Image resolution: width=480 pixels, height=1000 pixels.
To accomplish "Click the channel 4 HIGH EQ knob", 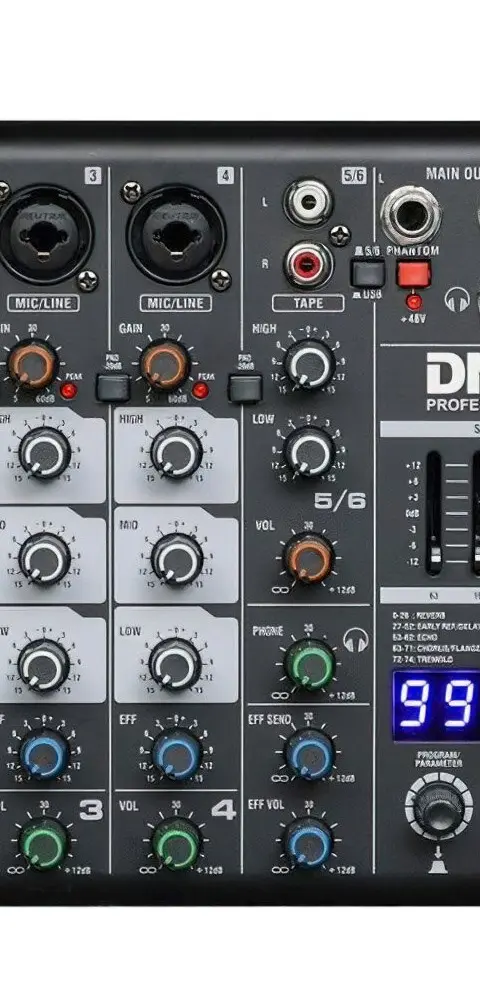I will (177, 453).
